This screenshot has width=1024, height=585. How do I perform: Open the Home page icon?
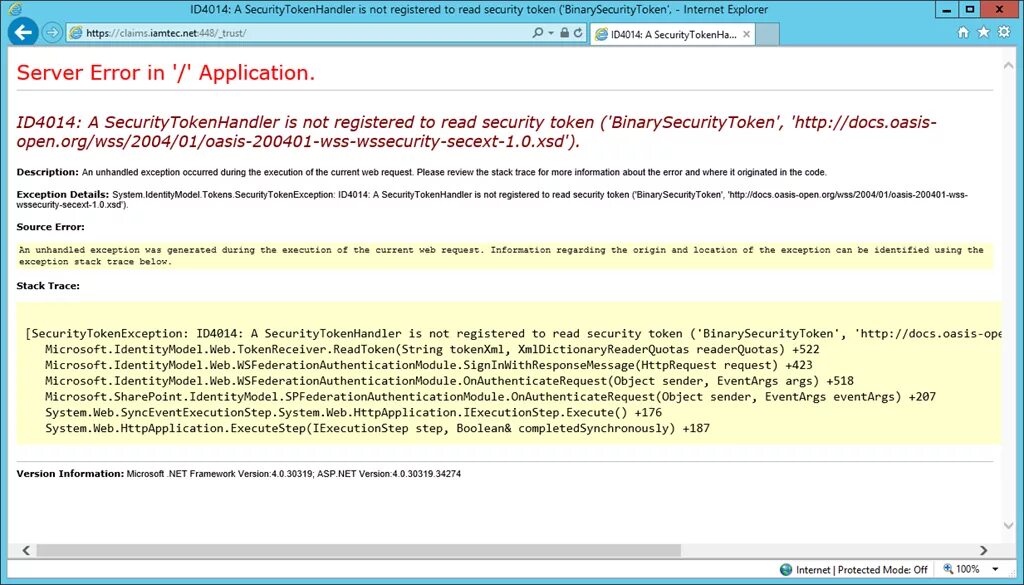click(x=963, y=33)
